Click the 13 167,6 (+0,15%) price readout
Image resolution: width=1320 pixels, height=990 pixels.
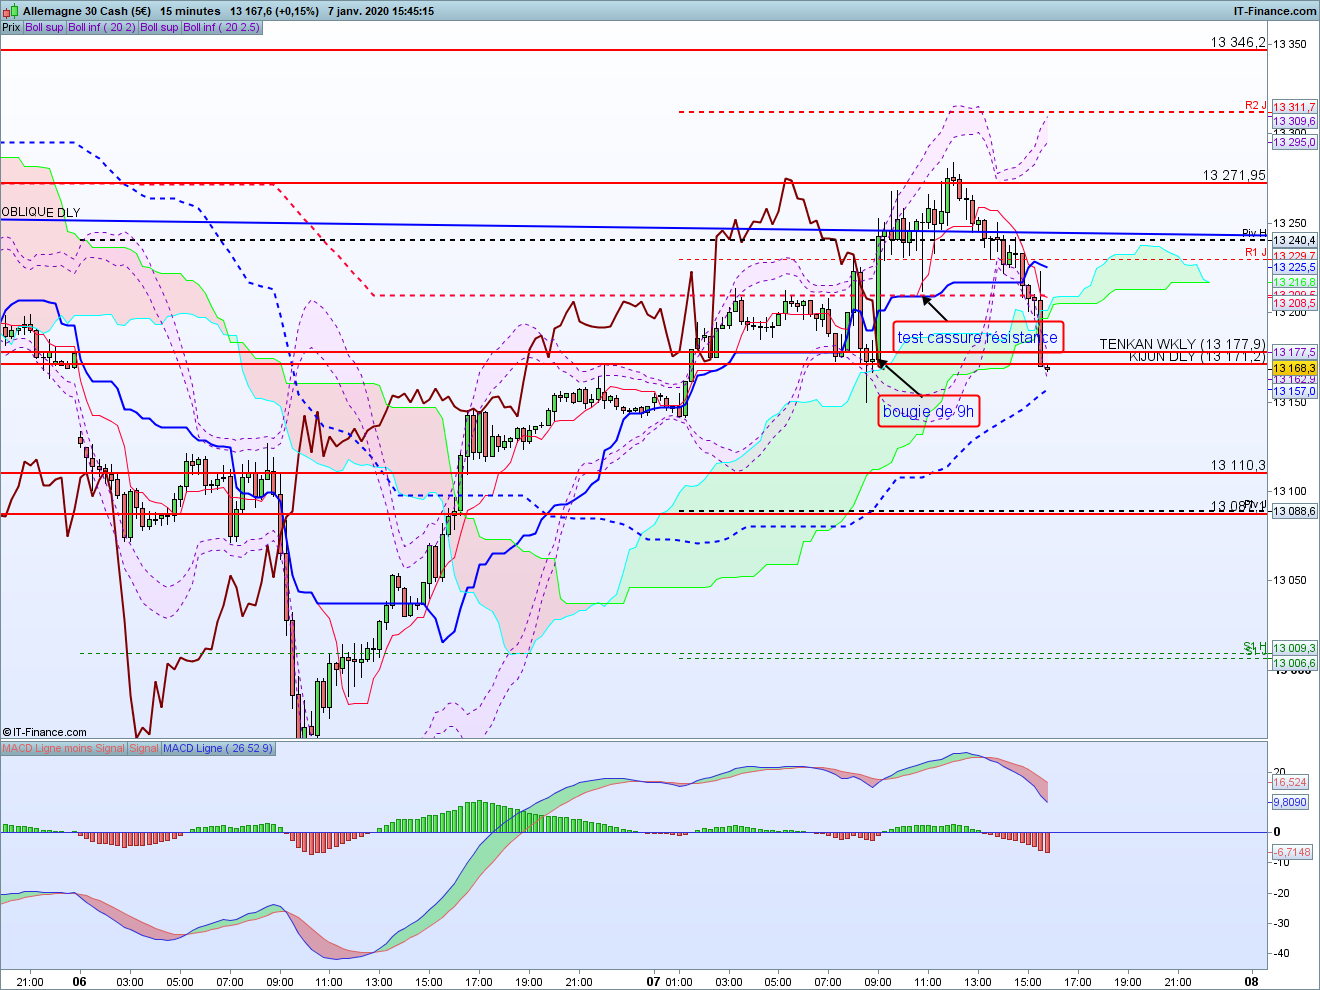274,11
